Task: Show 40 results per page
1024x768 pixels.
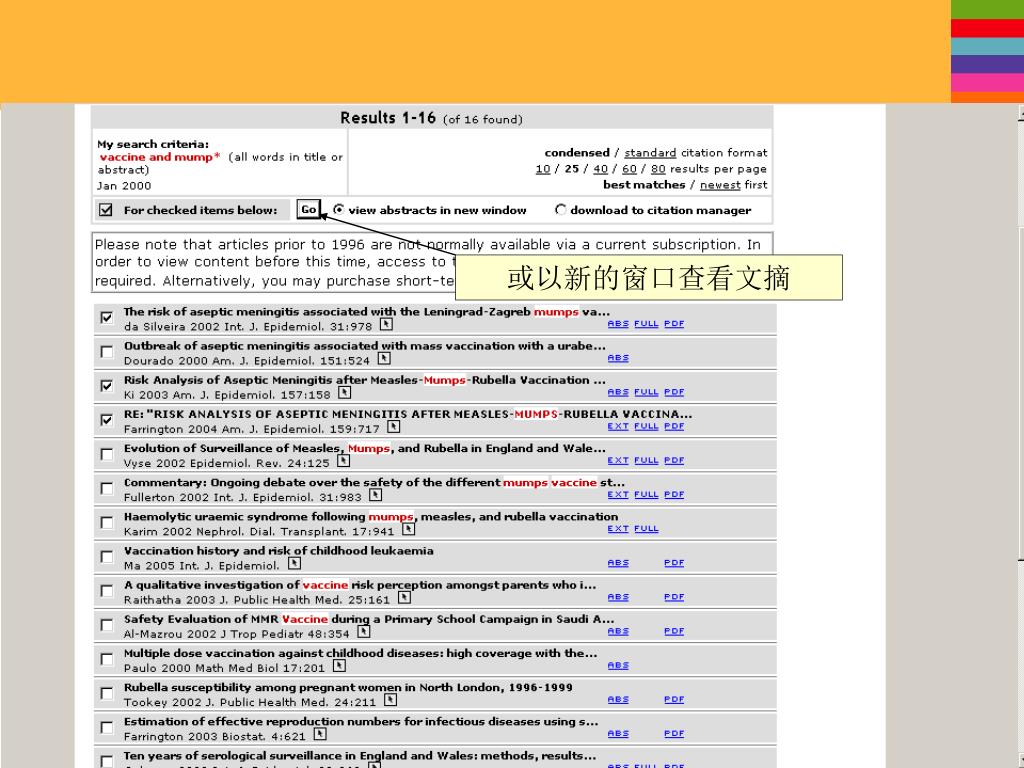Action: [x=600, y=169]
